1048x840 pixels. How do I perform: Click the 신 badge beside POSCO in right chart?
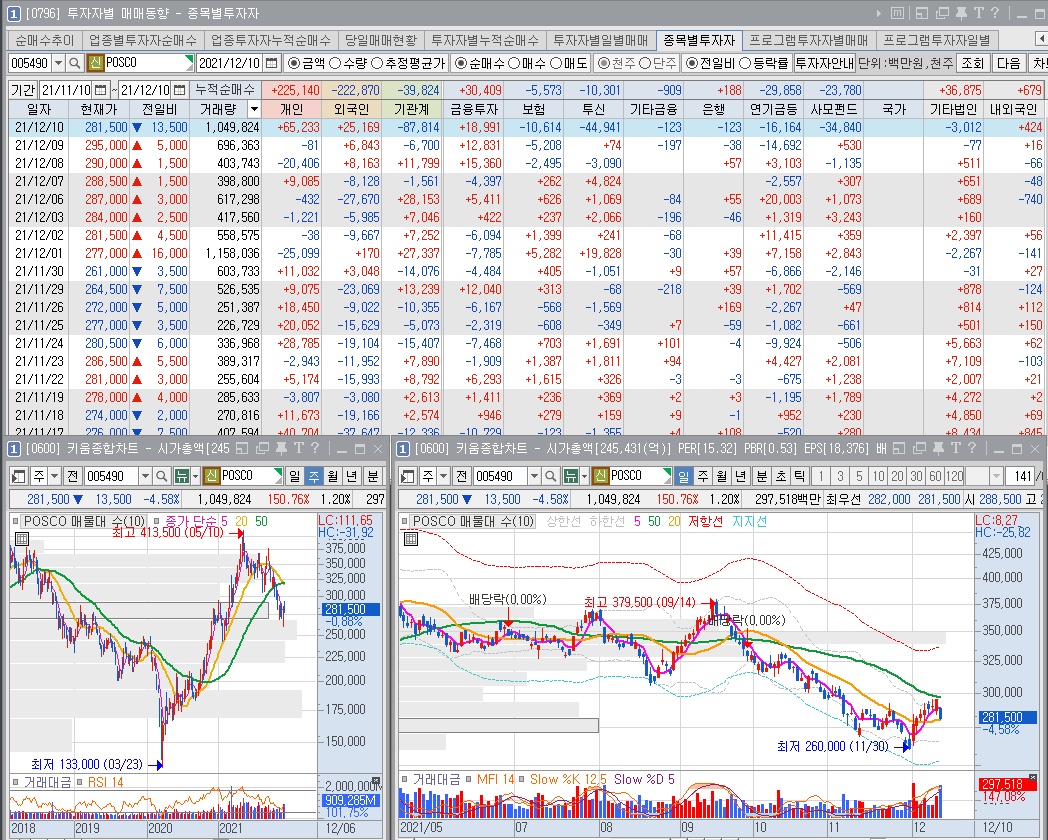[x=600, y=476]
